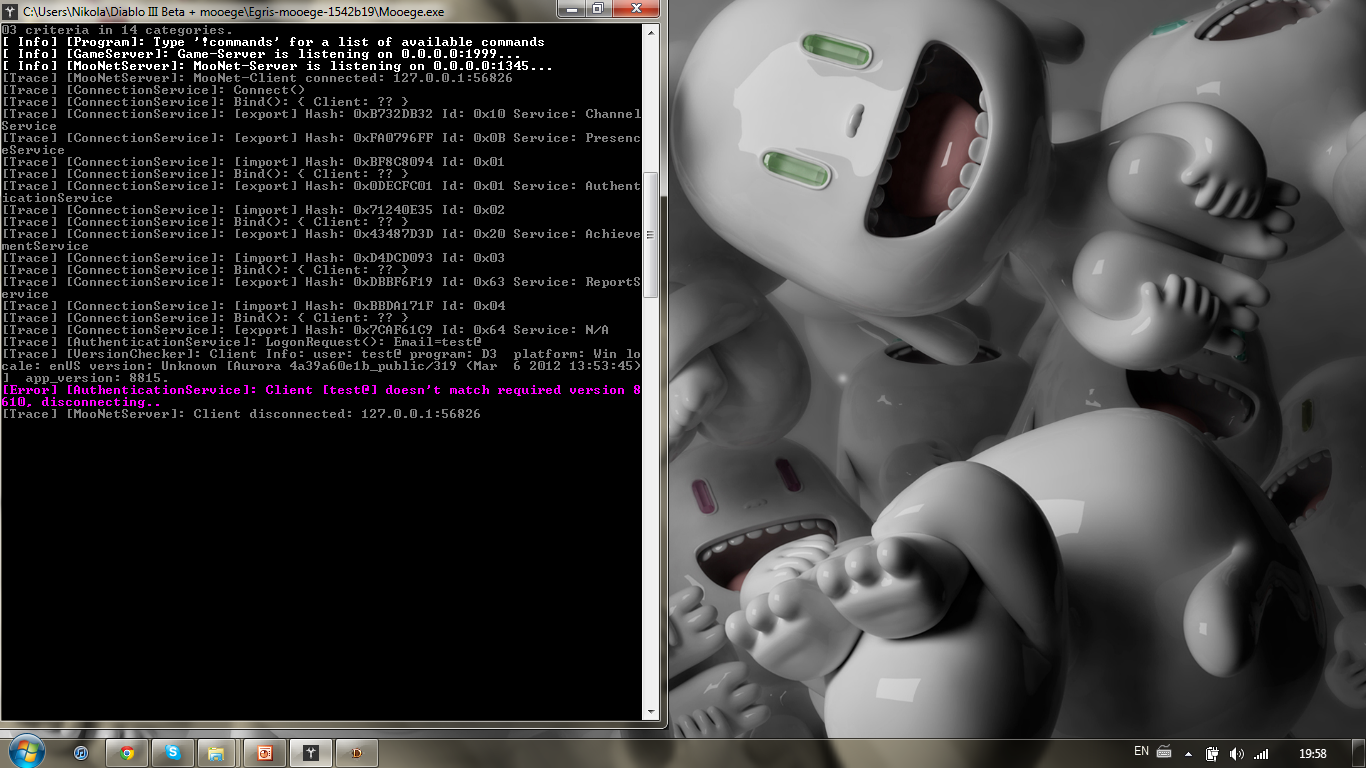The image size is (1366, 768).
Task: Open the on-screen keyboard tray icon
Action: [1164, 752]
